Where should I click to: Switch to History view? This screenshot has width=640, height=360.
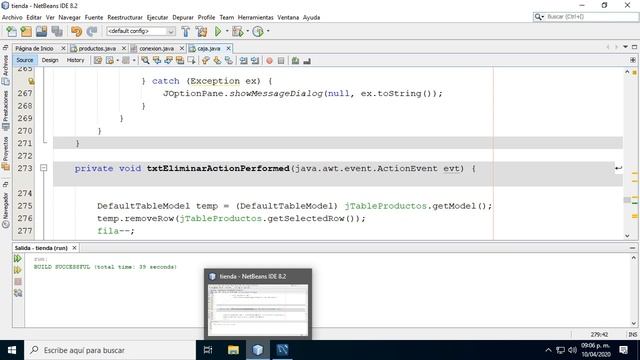pos(76,60)
